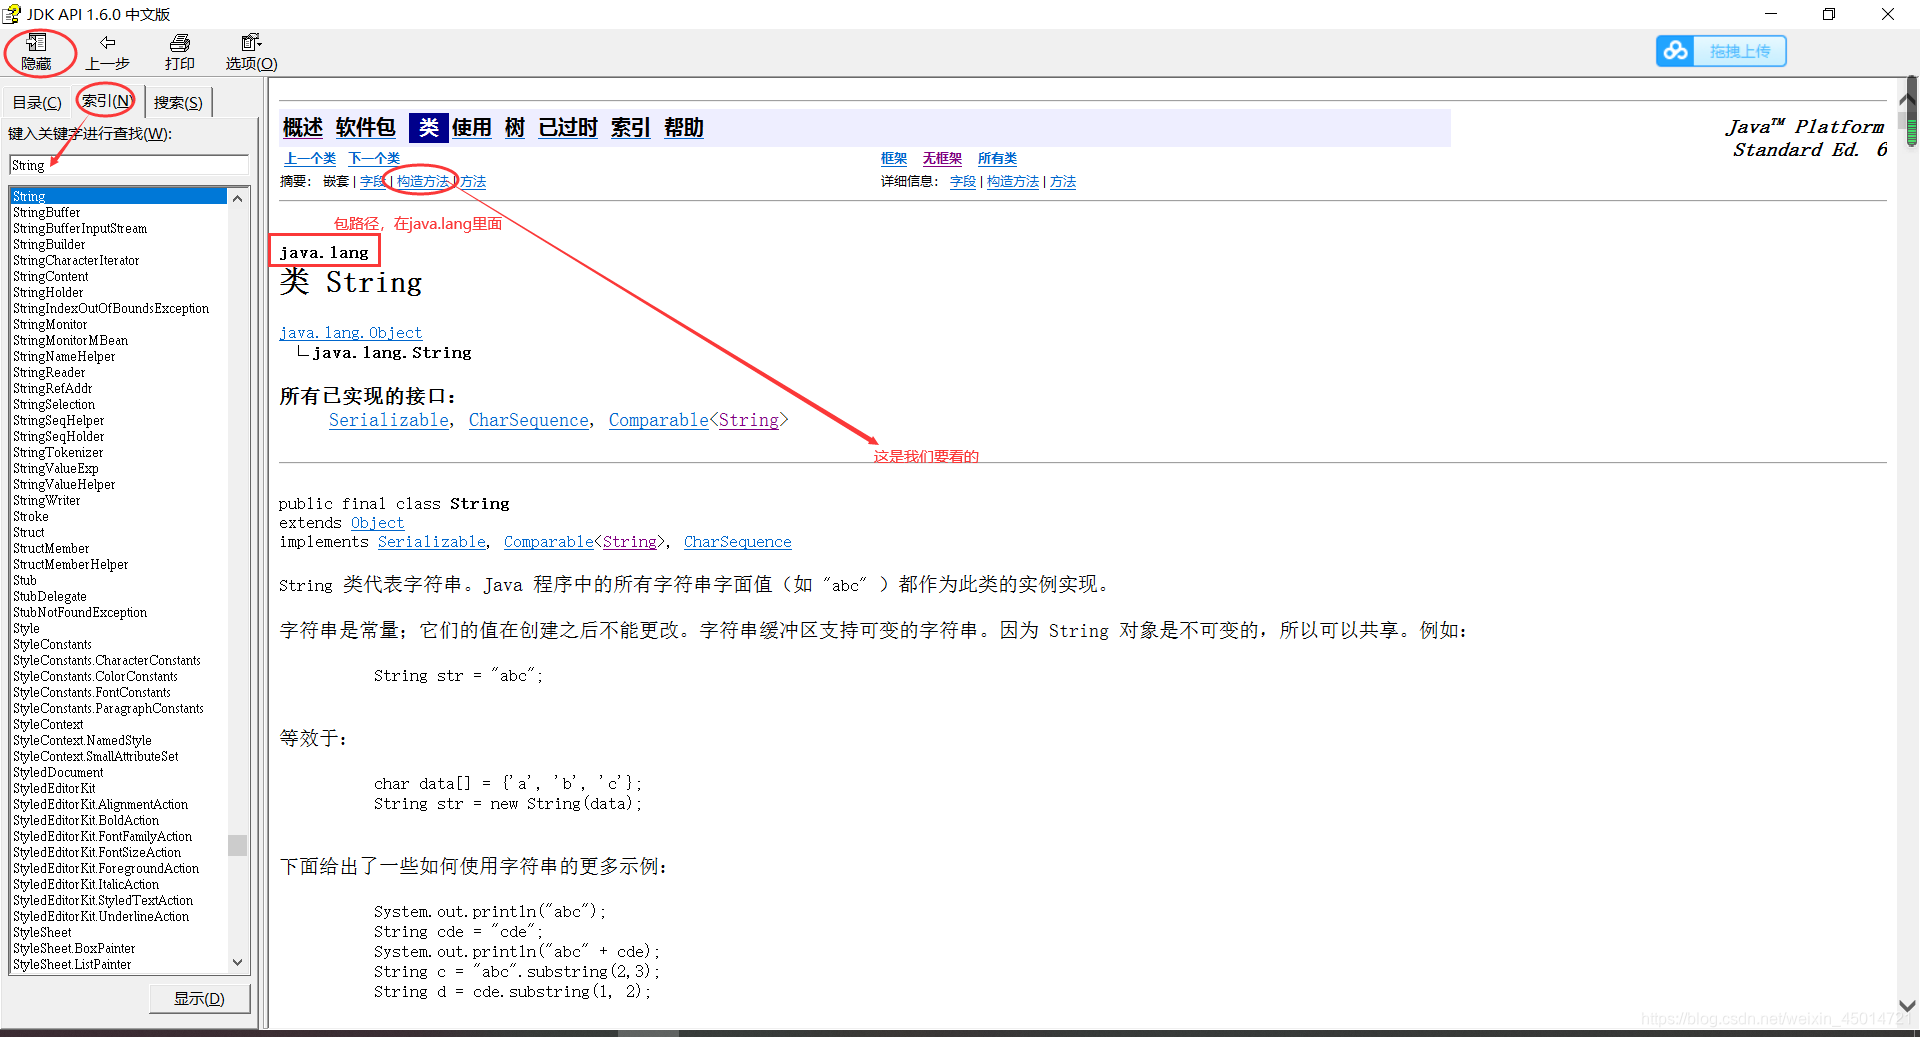
Task: Click the 拖拽上传 upload button
Action: 1740,51
